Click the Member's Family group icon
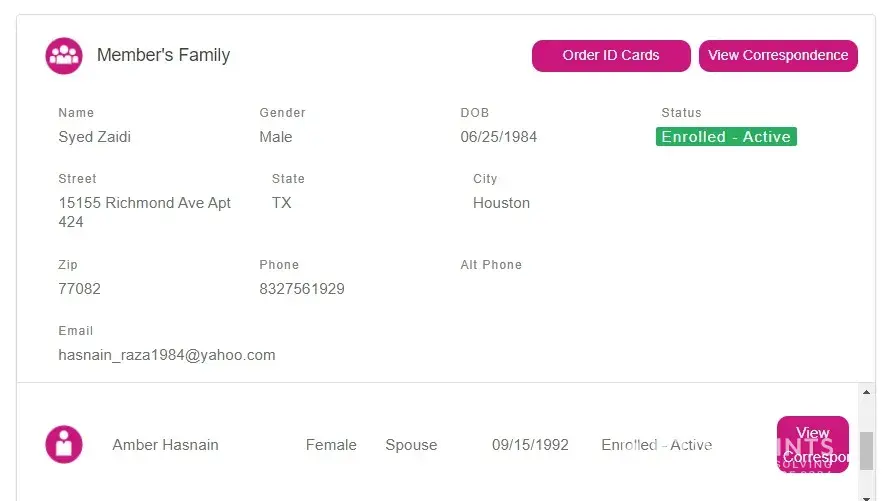The image size is (883, 501). (x=64, y=56)
